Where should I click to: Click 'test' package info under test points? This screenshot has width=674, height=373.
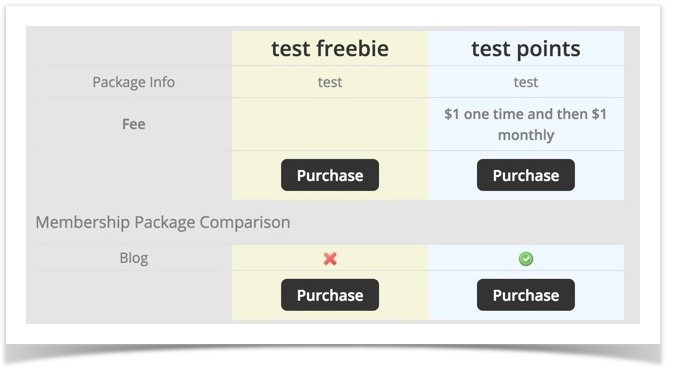[525, 82]
